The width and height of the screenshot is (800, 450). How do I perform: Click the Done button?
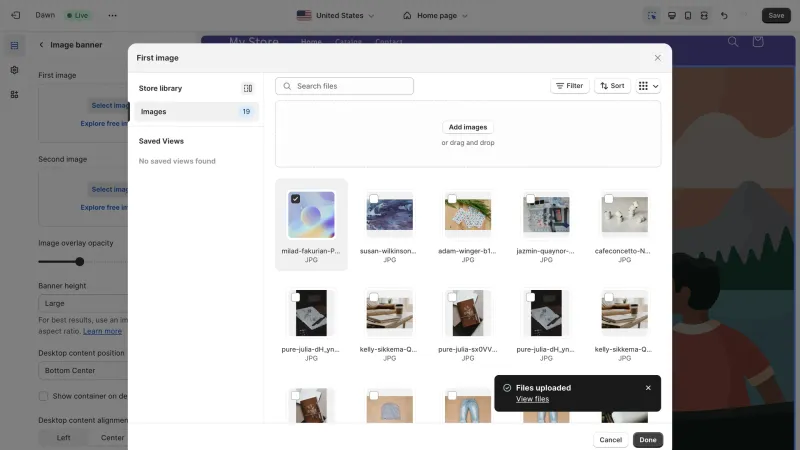coord(648,440)
